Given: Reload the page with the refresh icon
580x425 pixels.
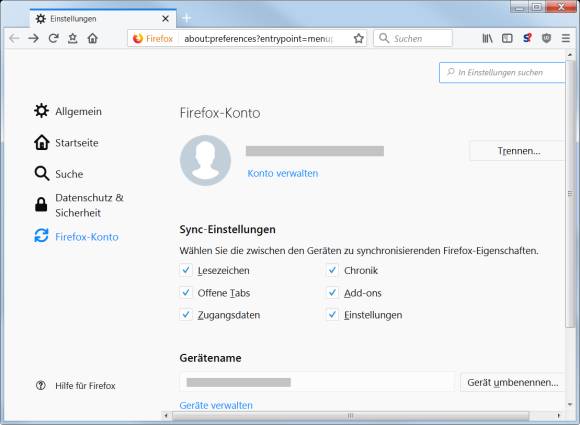Looking at the screenshot, I should pyautogui.click(x=53, y=38).
